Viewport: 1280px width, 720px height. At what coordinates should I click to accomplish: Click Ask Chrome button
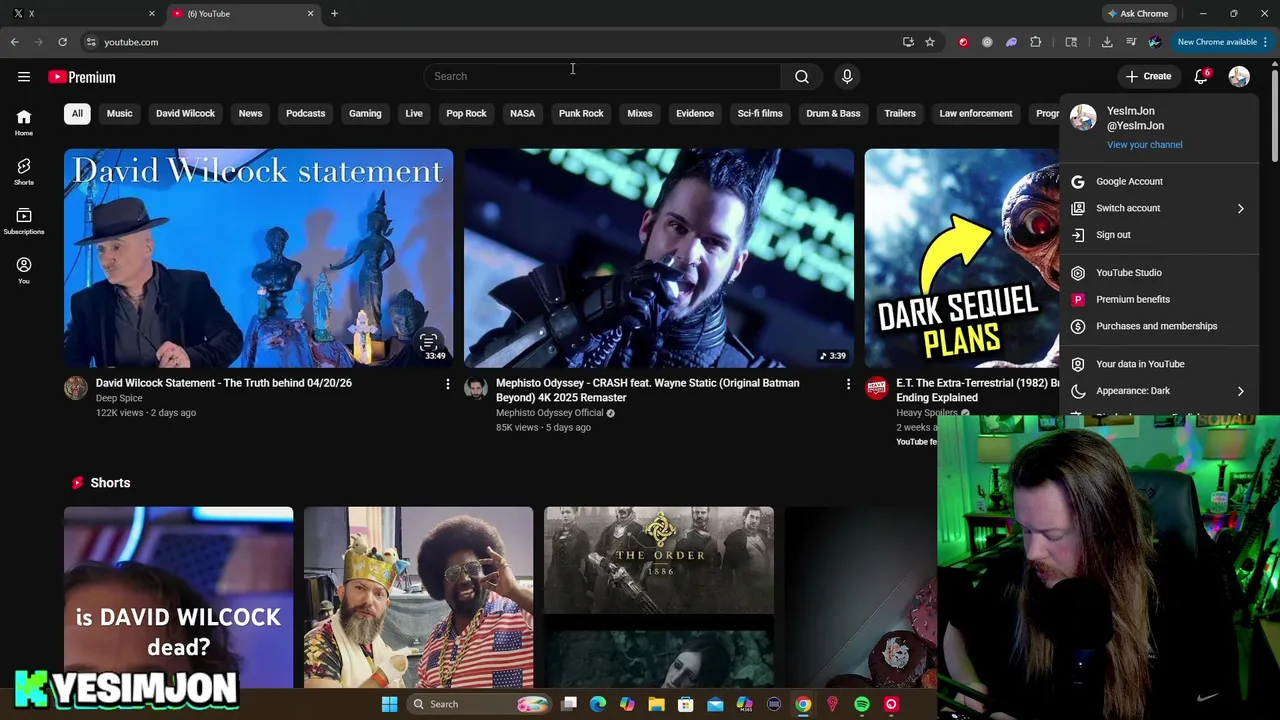tap(1138, 13)
